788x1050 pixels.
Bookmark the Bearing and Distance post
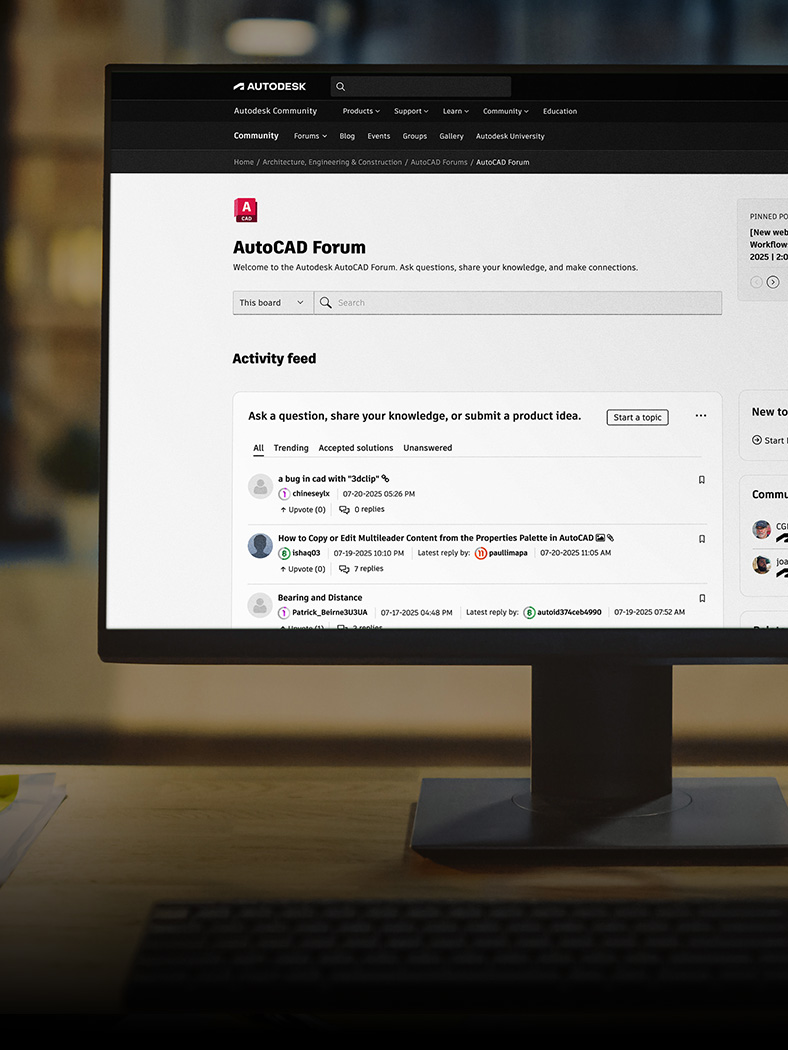702,598
